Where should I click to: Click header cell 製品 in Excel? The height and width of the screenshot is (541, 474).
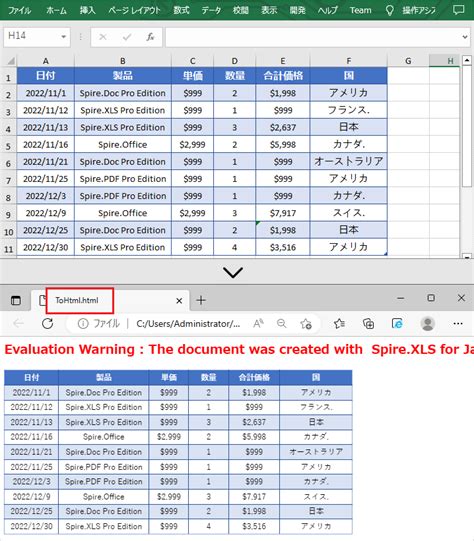(123, 76)
